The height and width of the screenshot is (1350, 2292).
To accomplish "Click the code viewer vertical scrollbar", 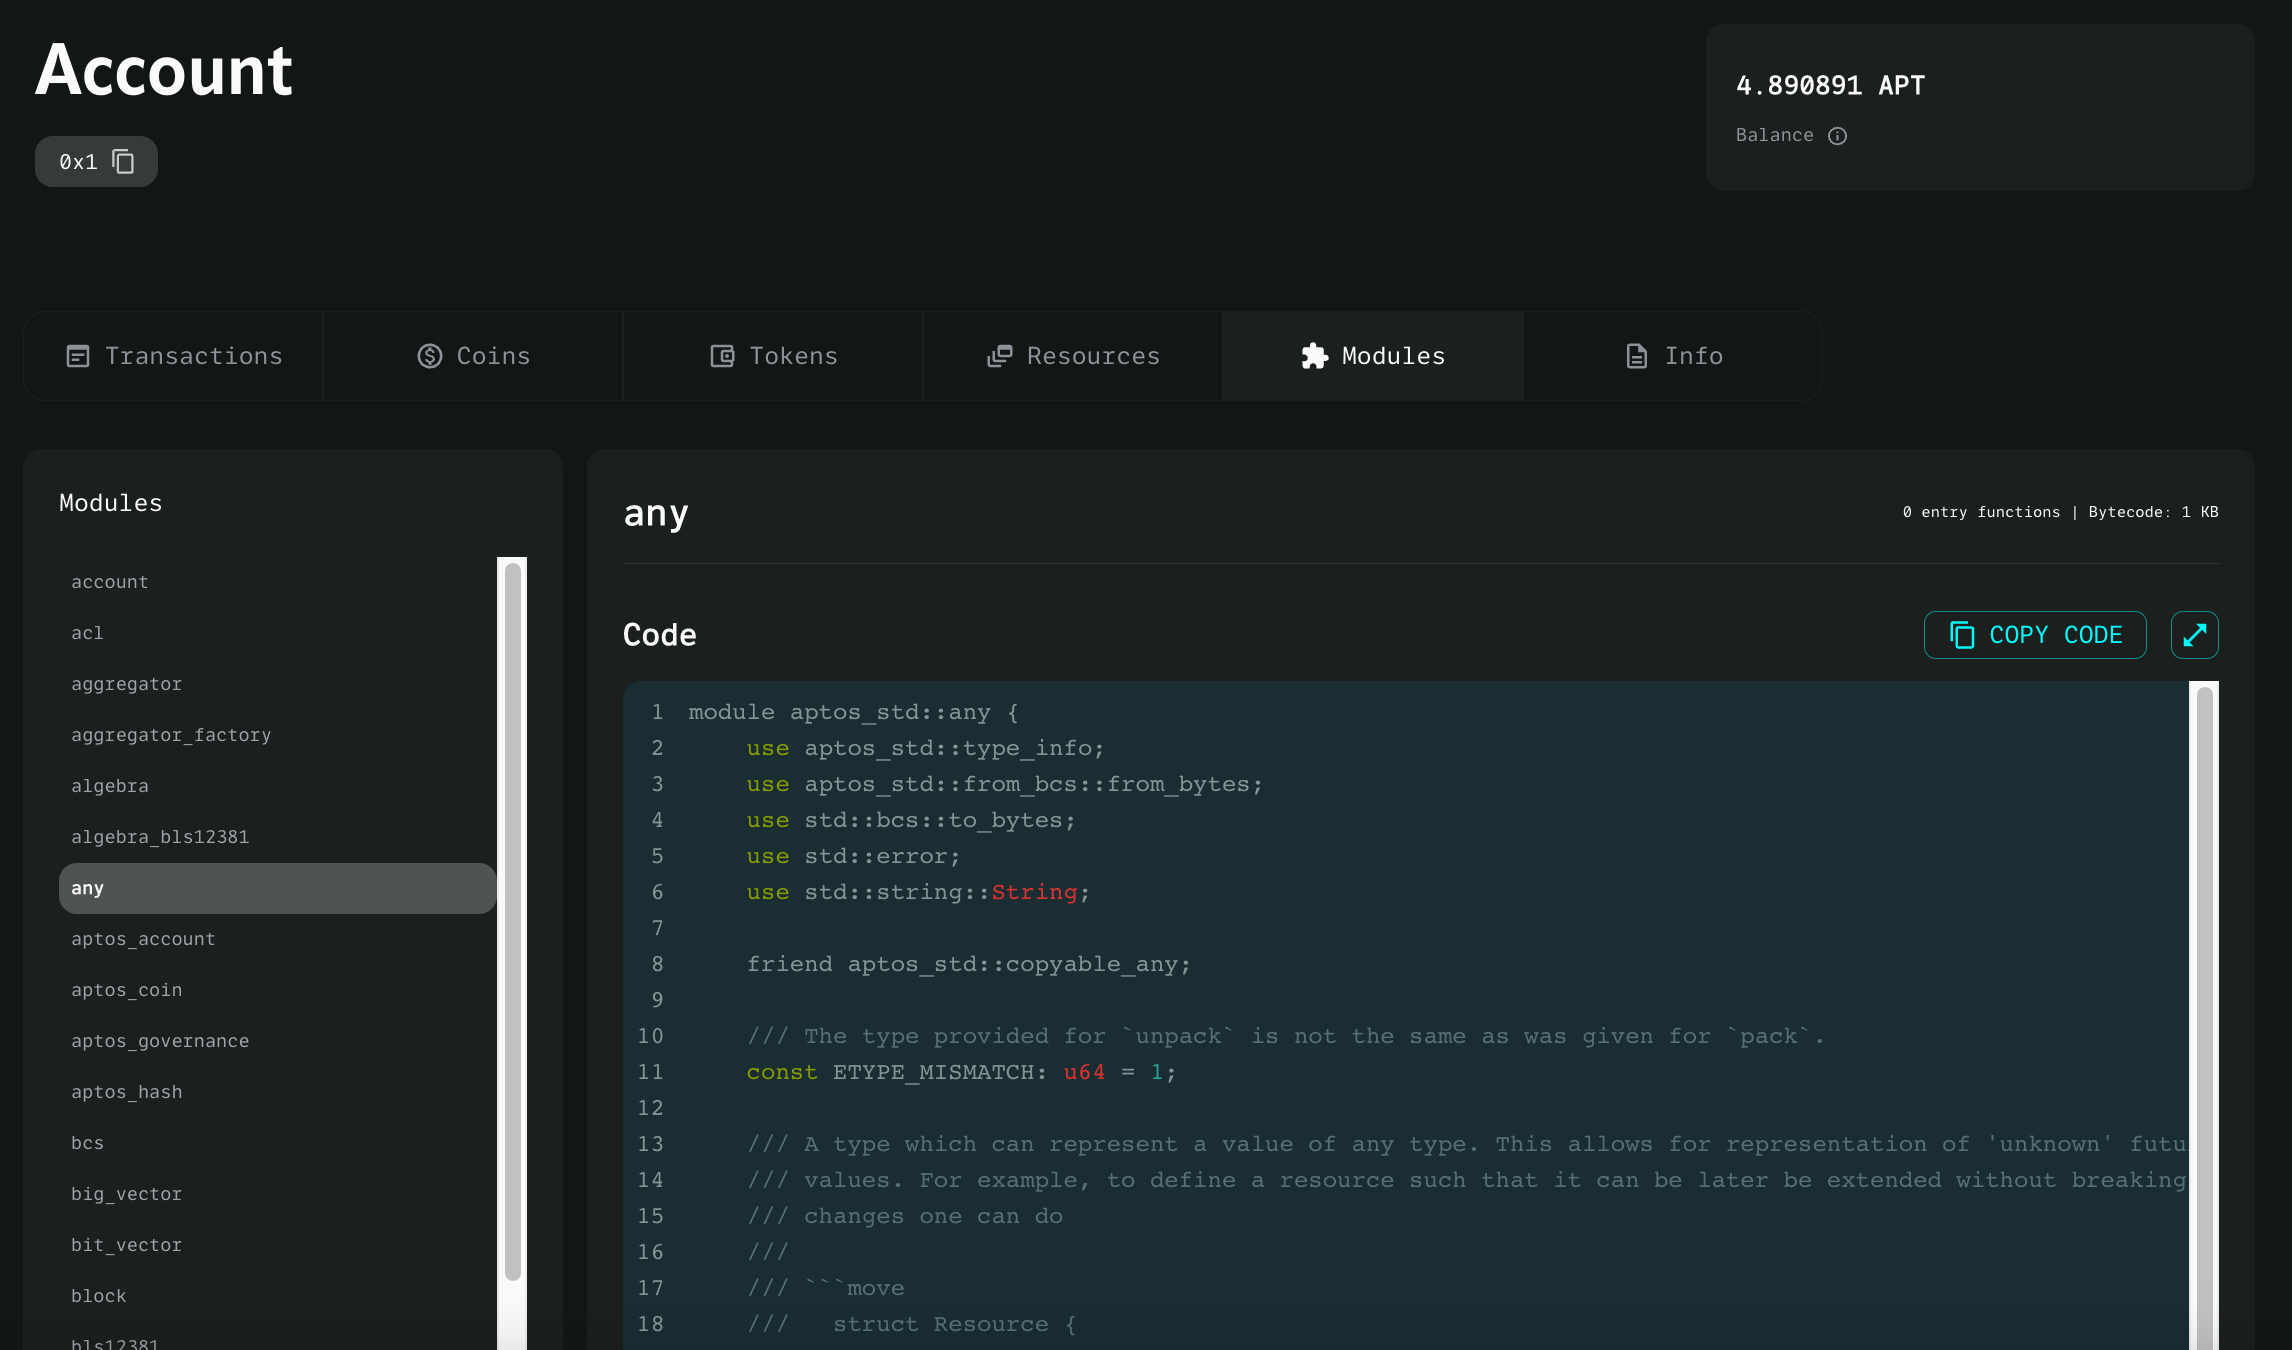I will (2204, 1000).
